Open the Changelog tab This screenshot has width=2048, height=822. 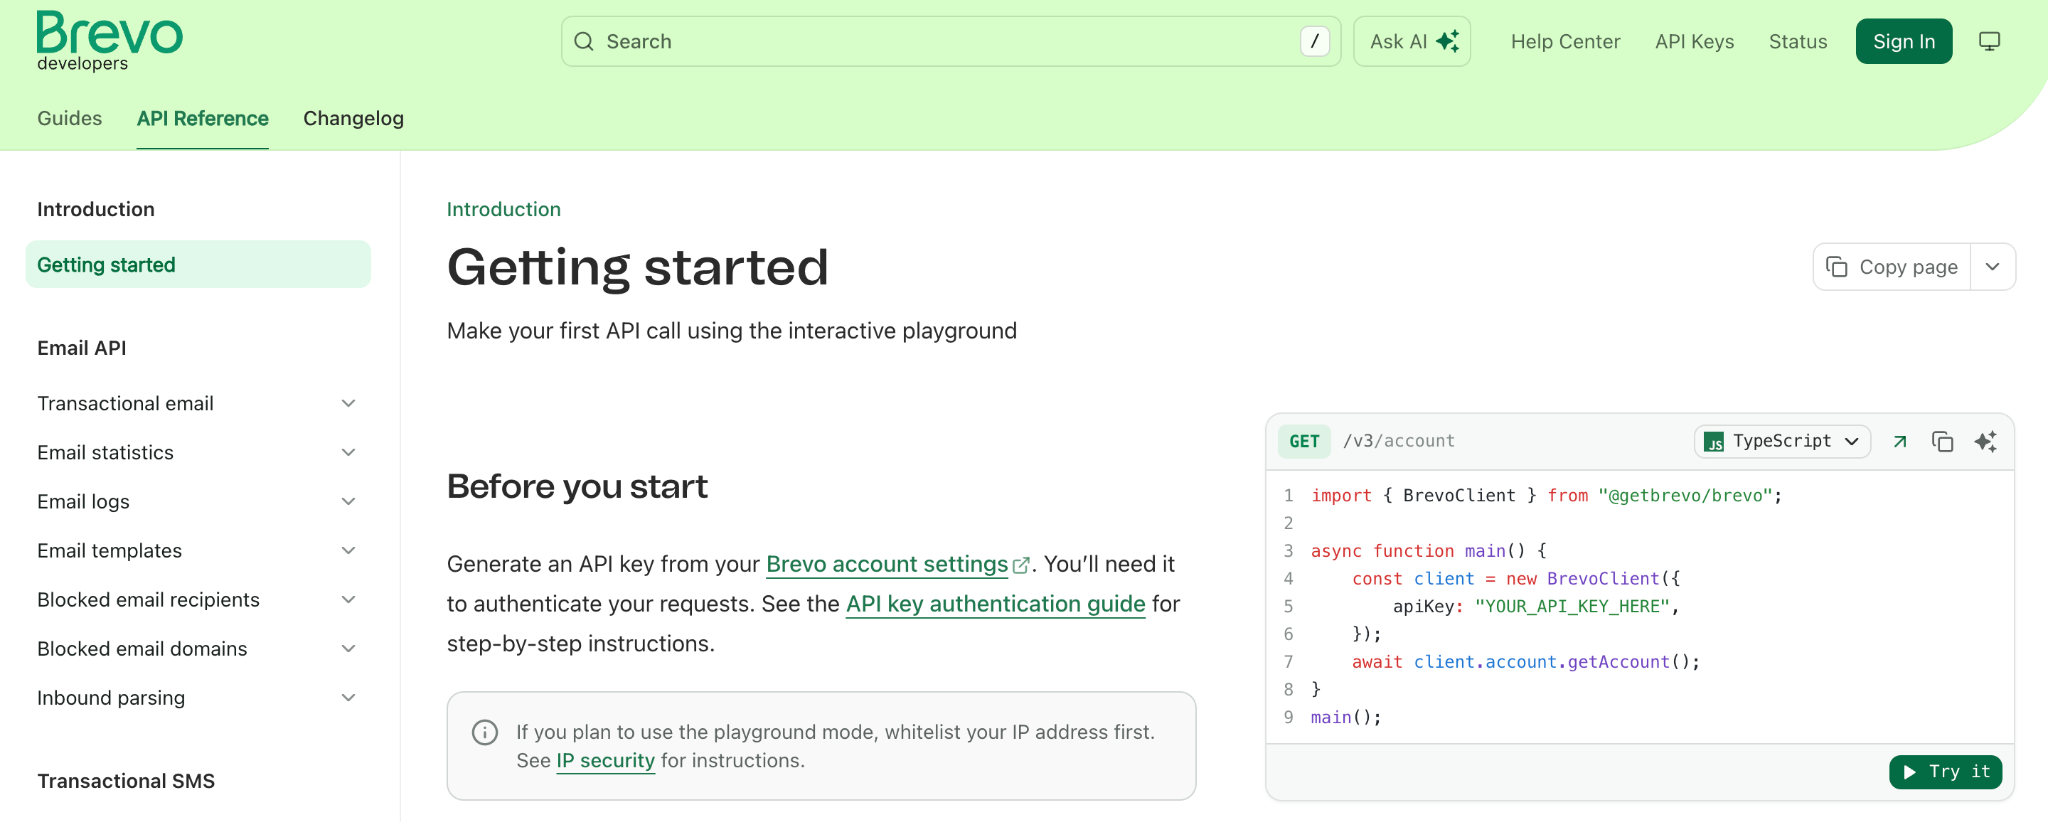[354, 118]
